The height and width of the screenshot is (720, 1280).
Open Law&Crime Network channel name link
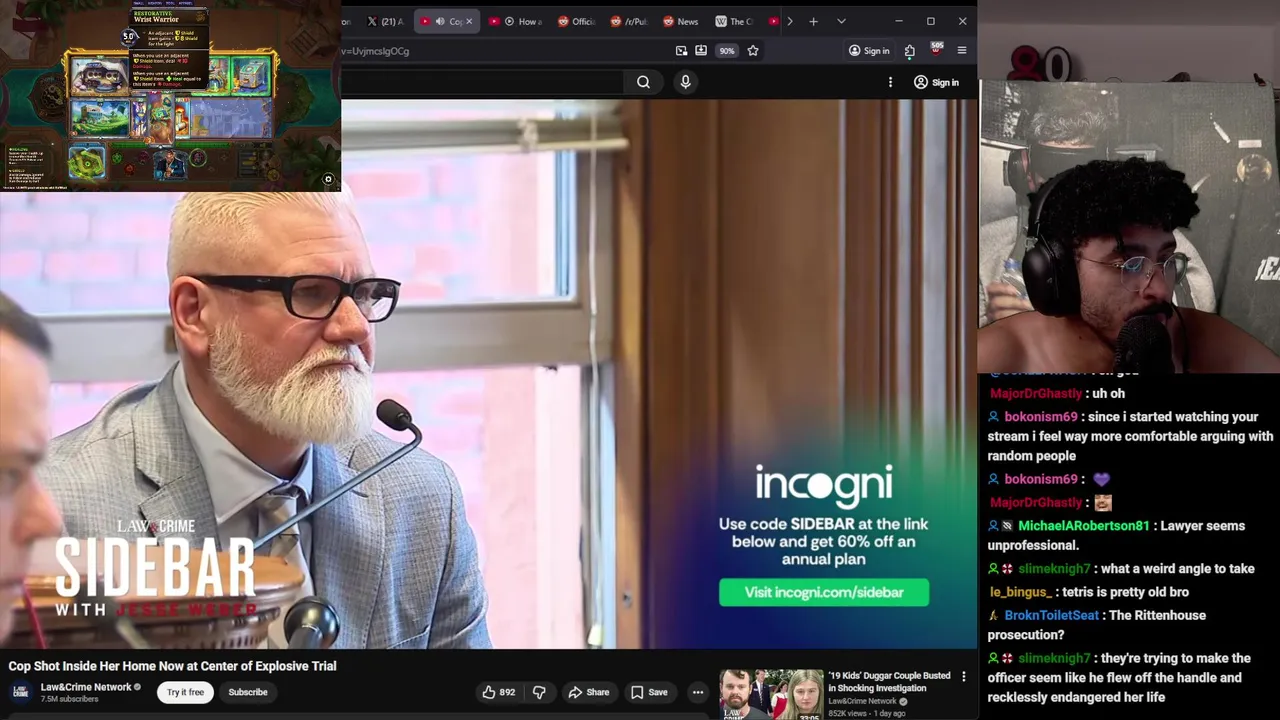point(86,687)
